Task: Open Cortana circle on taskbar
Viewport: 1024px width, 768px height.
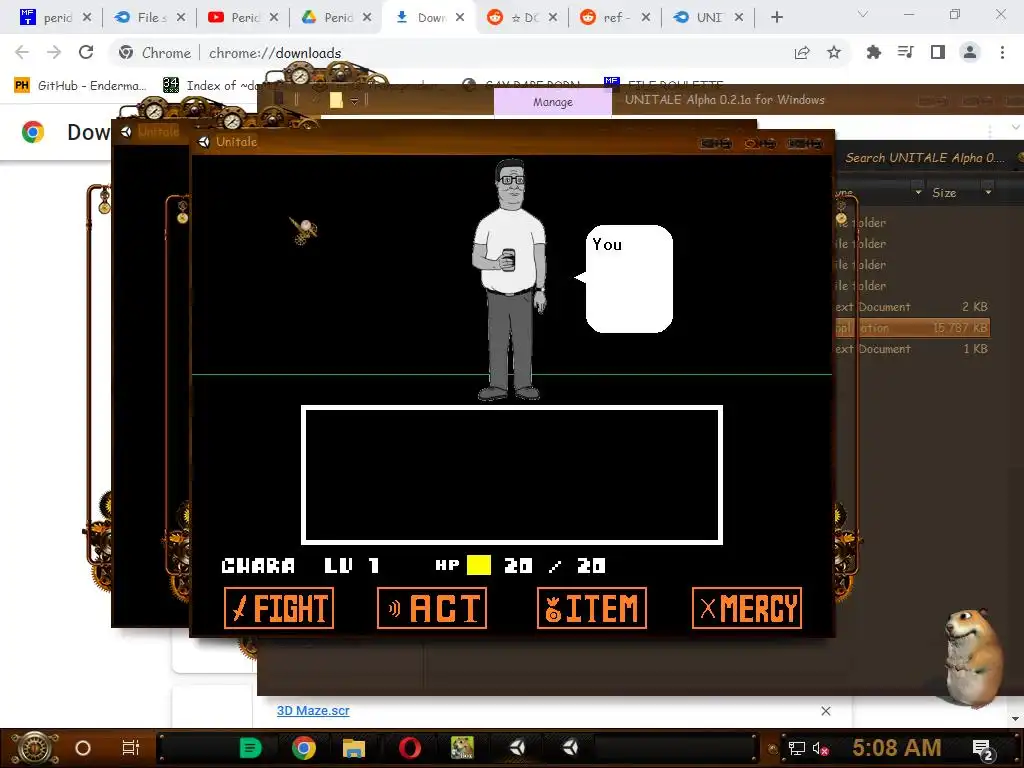Action: tap(83, 748)
